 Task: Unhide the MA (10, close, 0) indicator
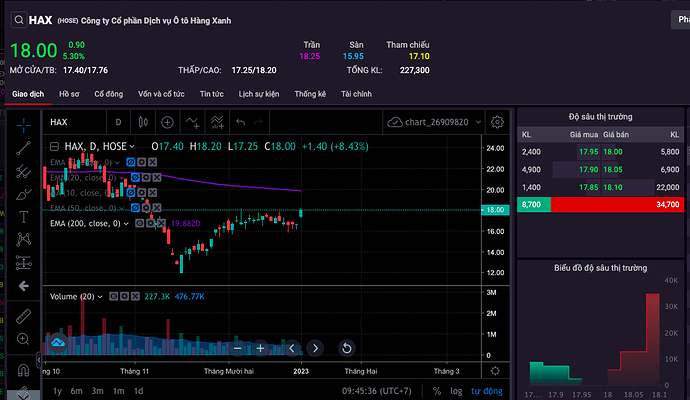pyautogui.click(x=131, y=193)
